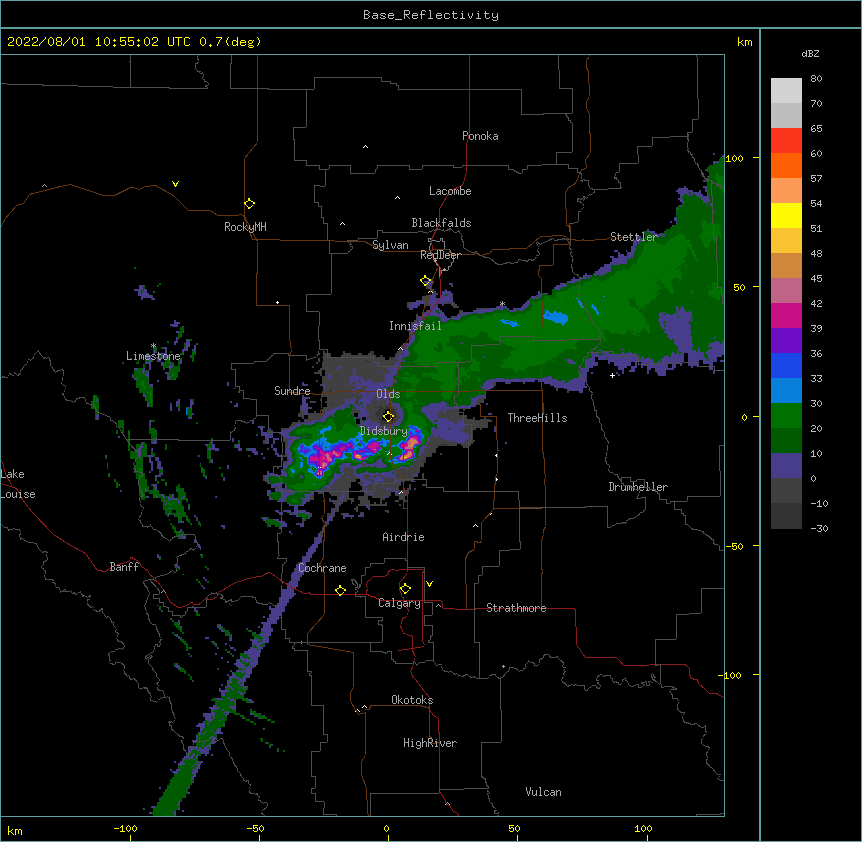Click the RockyMH label
The height and width of the screenshot is (842, 862).
(x=245, y=227)
